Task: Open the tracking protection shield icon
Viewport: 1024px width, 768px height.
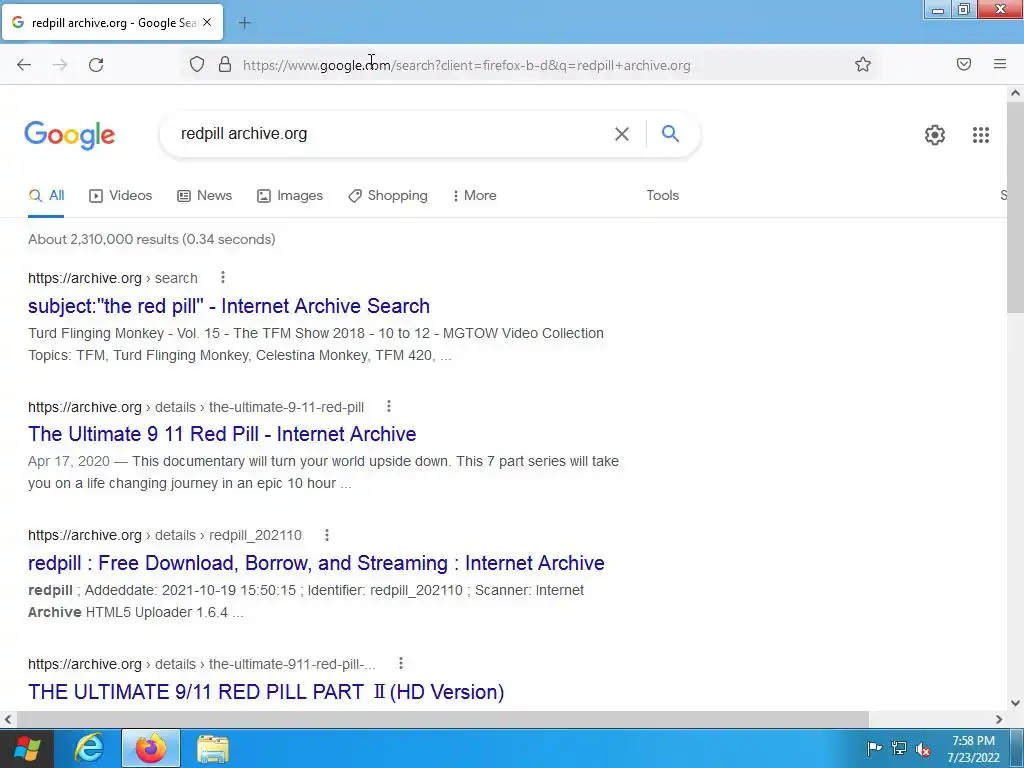Action: coord(197,65)
